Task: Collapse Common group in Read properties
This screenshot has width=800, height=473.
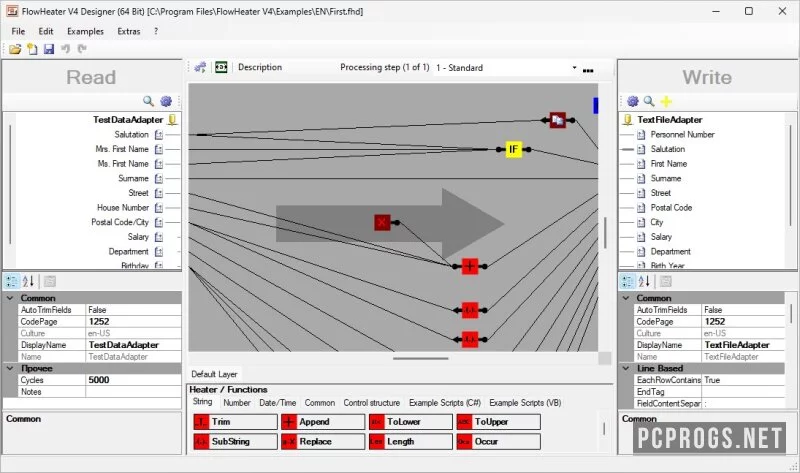Action: coord(10,297)
